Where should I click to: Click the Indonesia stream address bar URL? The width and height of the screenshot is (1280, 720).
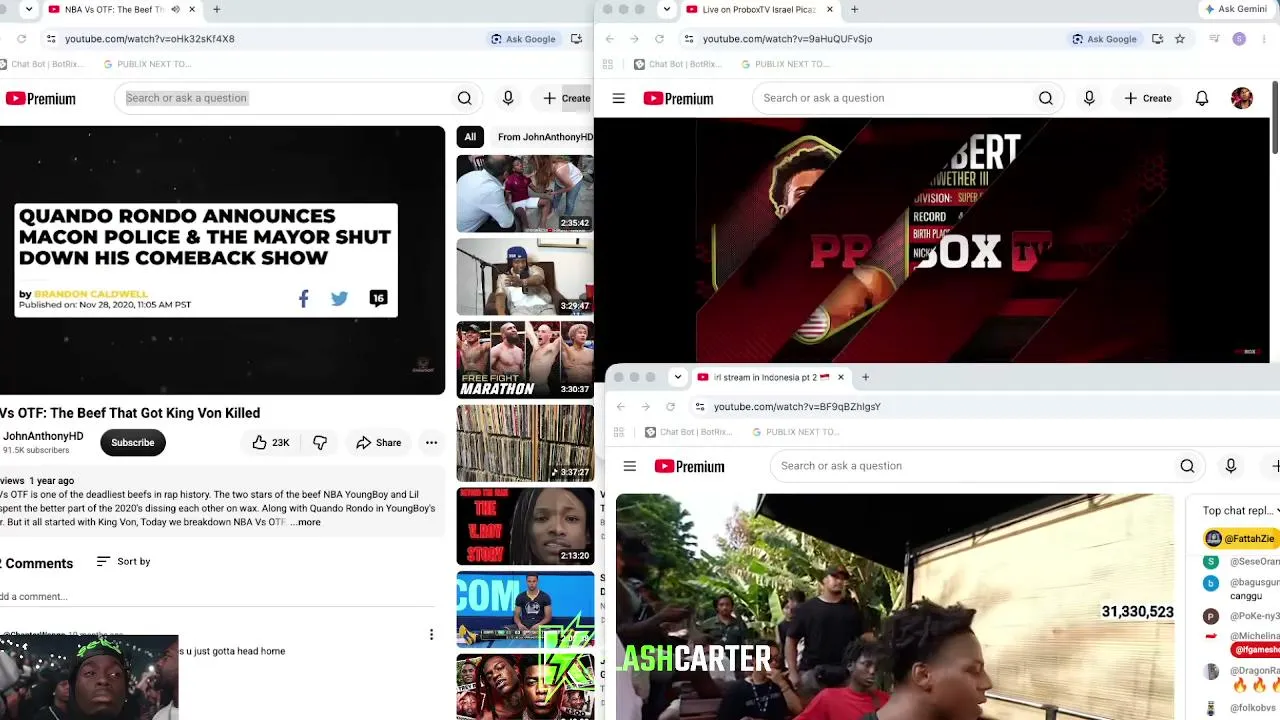point(797,407)
